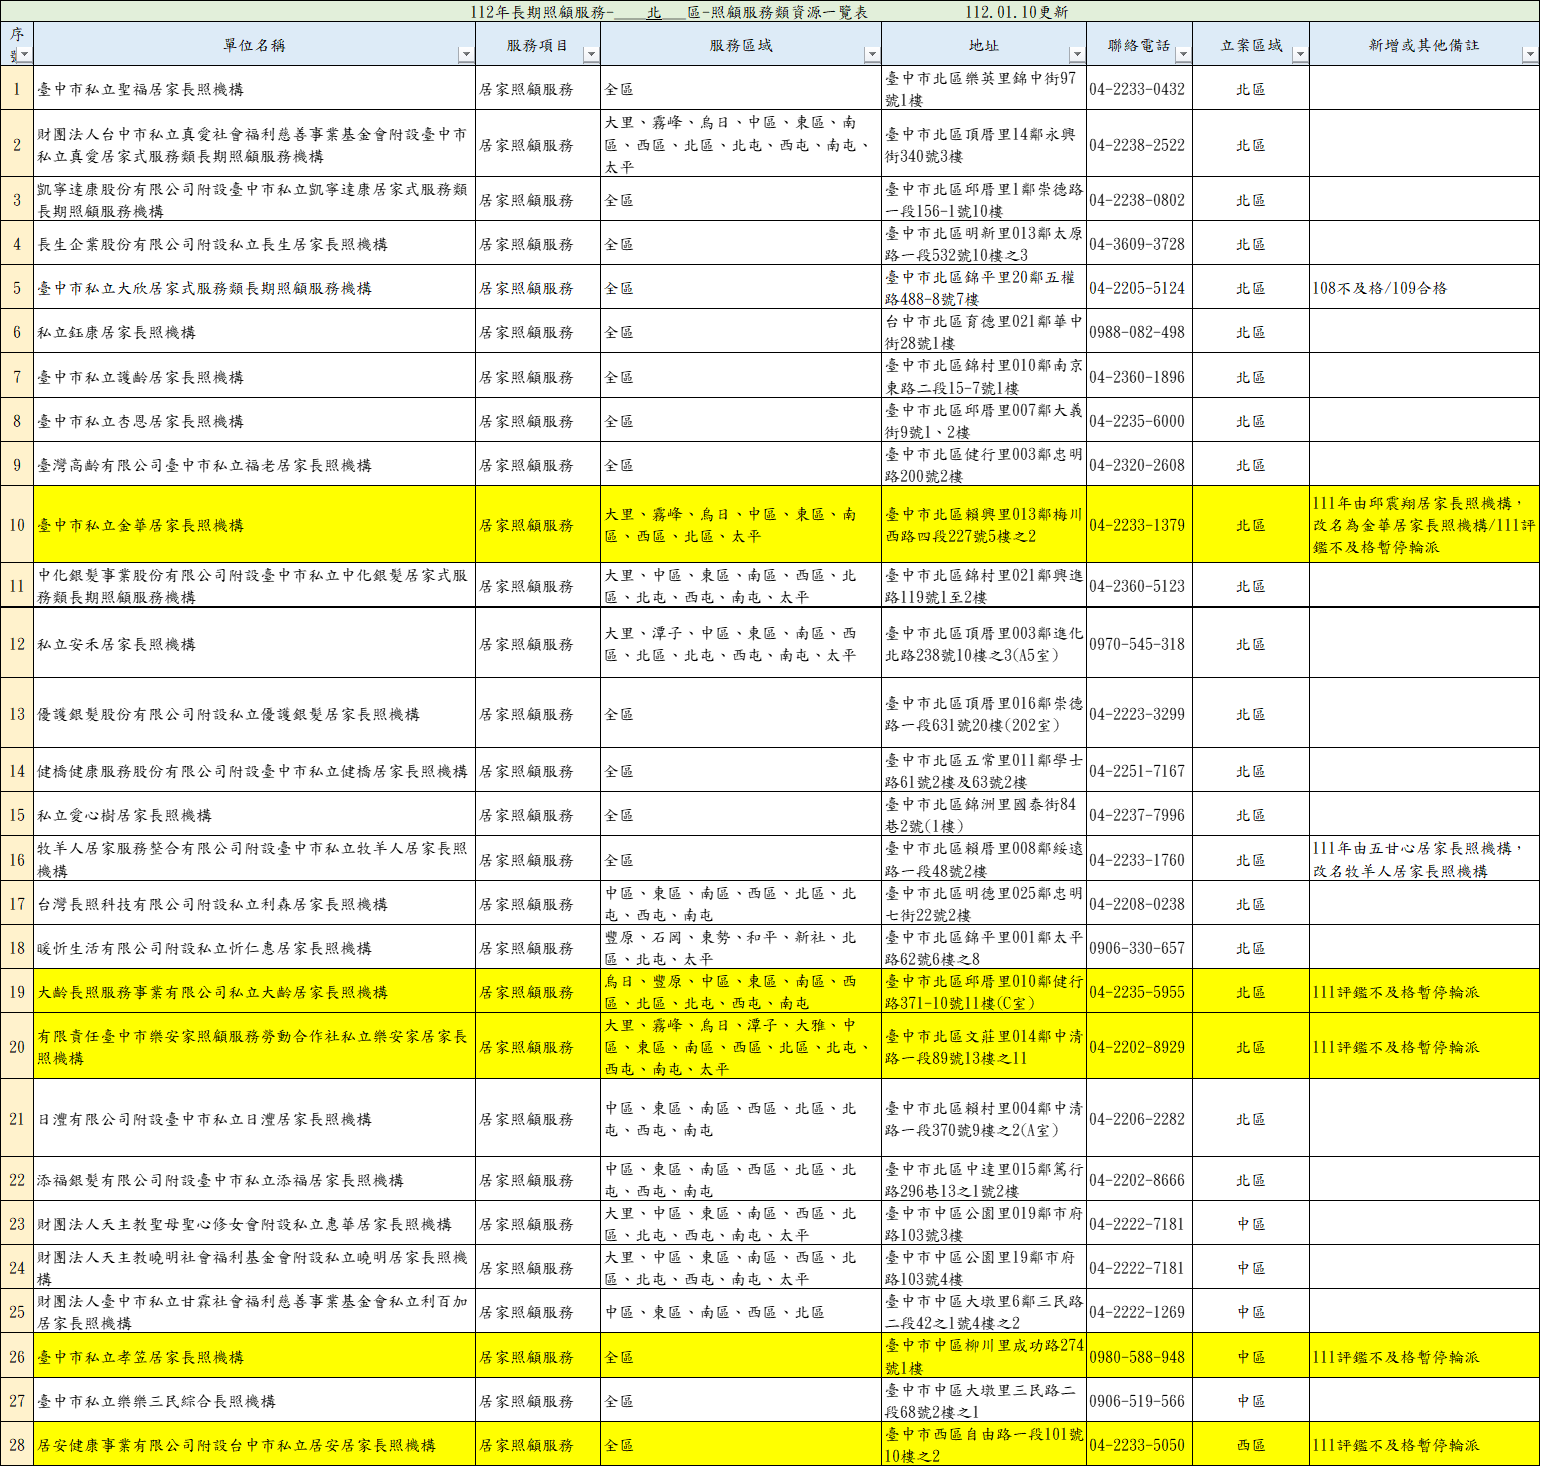Viewport: 1541px width, 1467px height.
Task: Select remark 111年由邱震翔居家長照機構改名為金華
Action: (1424, 525)
